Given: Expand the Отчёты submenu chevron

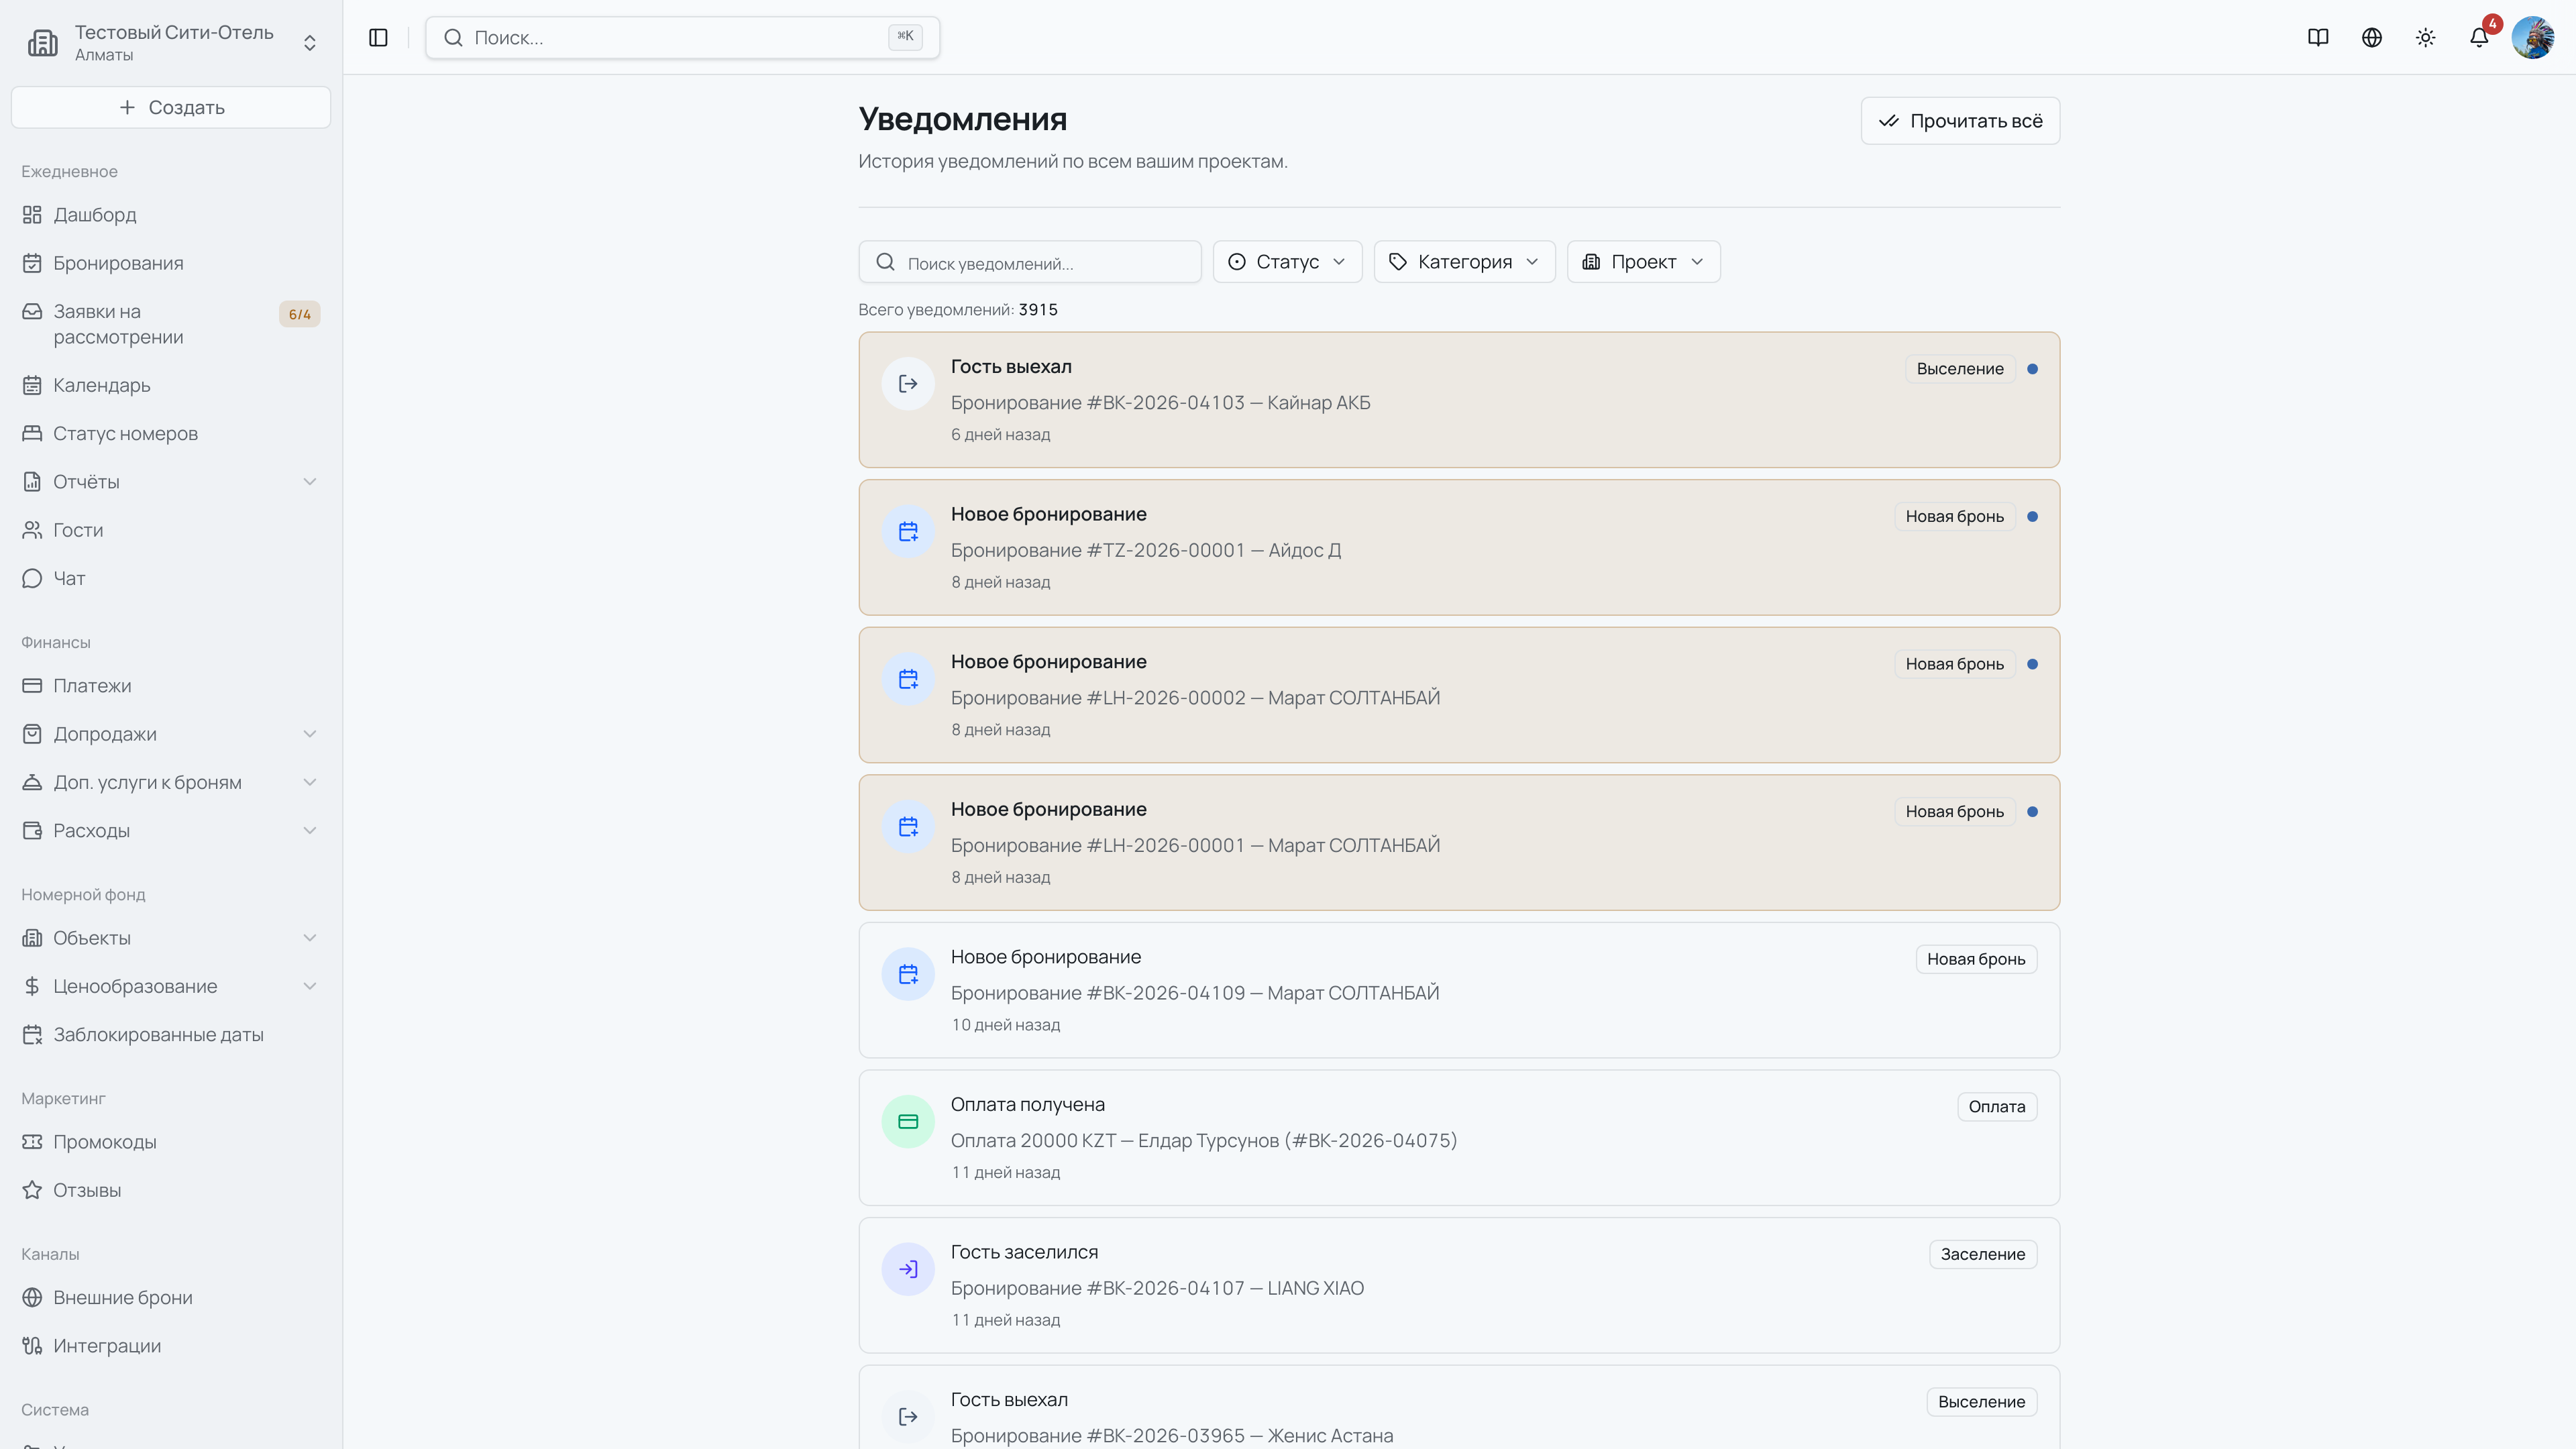Looking at the screenshot, I should [310, 481].
